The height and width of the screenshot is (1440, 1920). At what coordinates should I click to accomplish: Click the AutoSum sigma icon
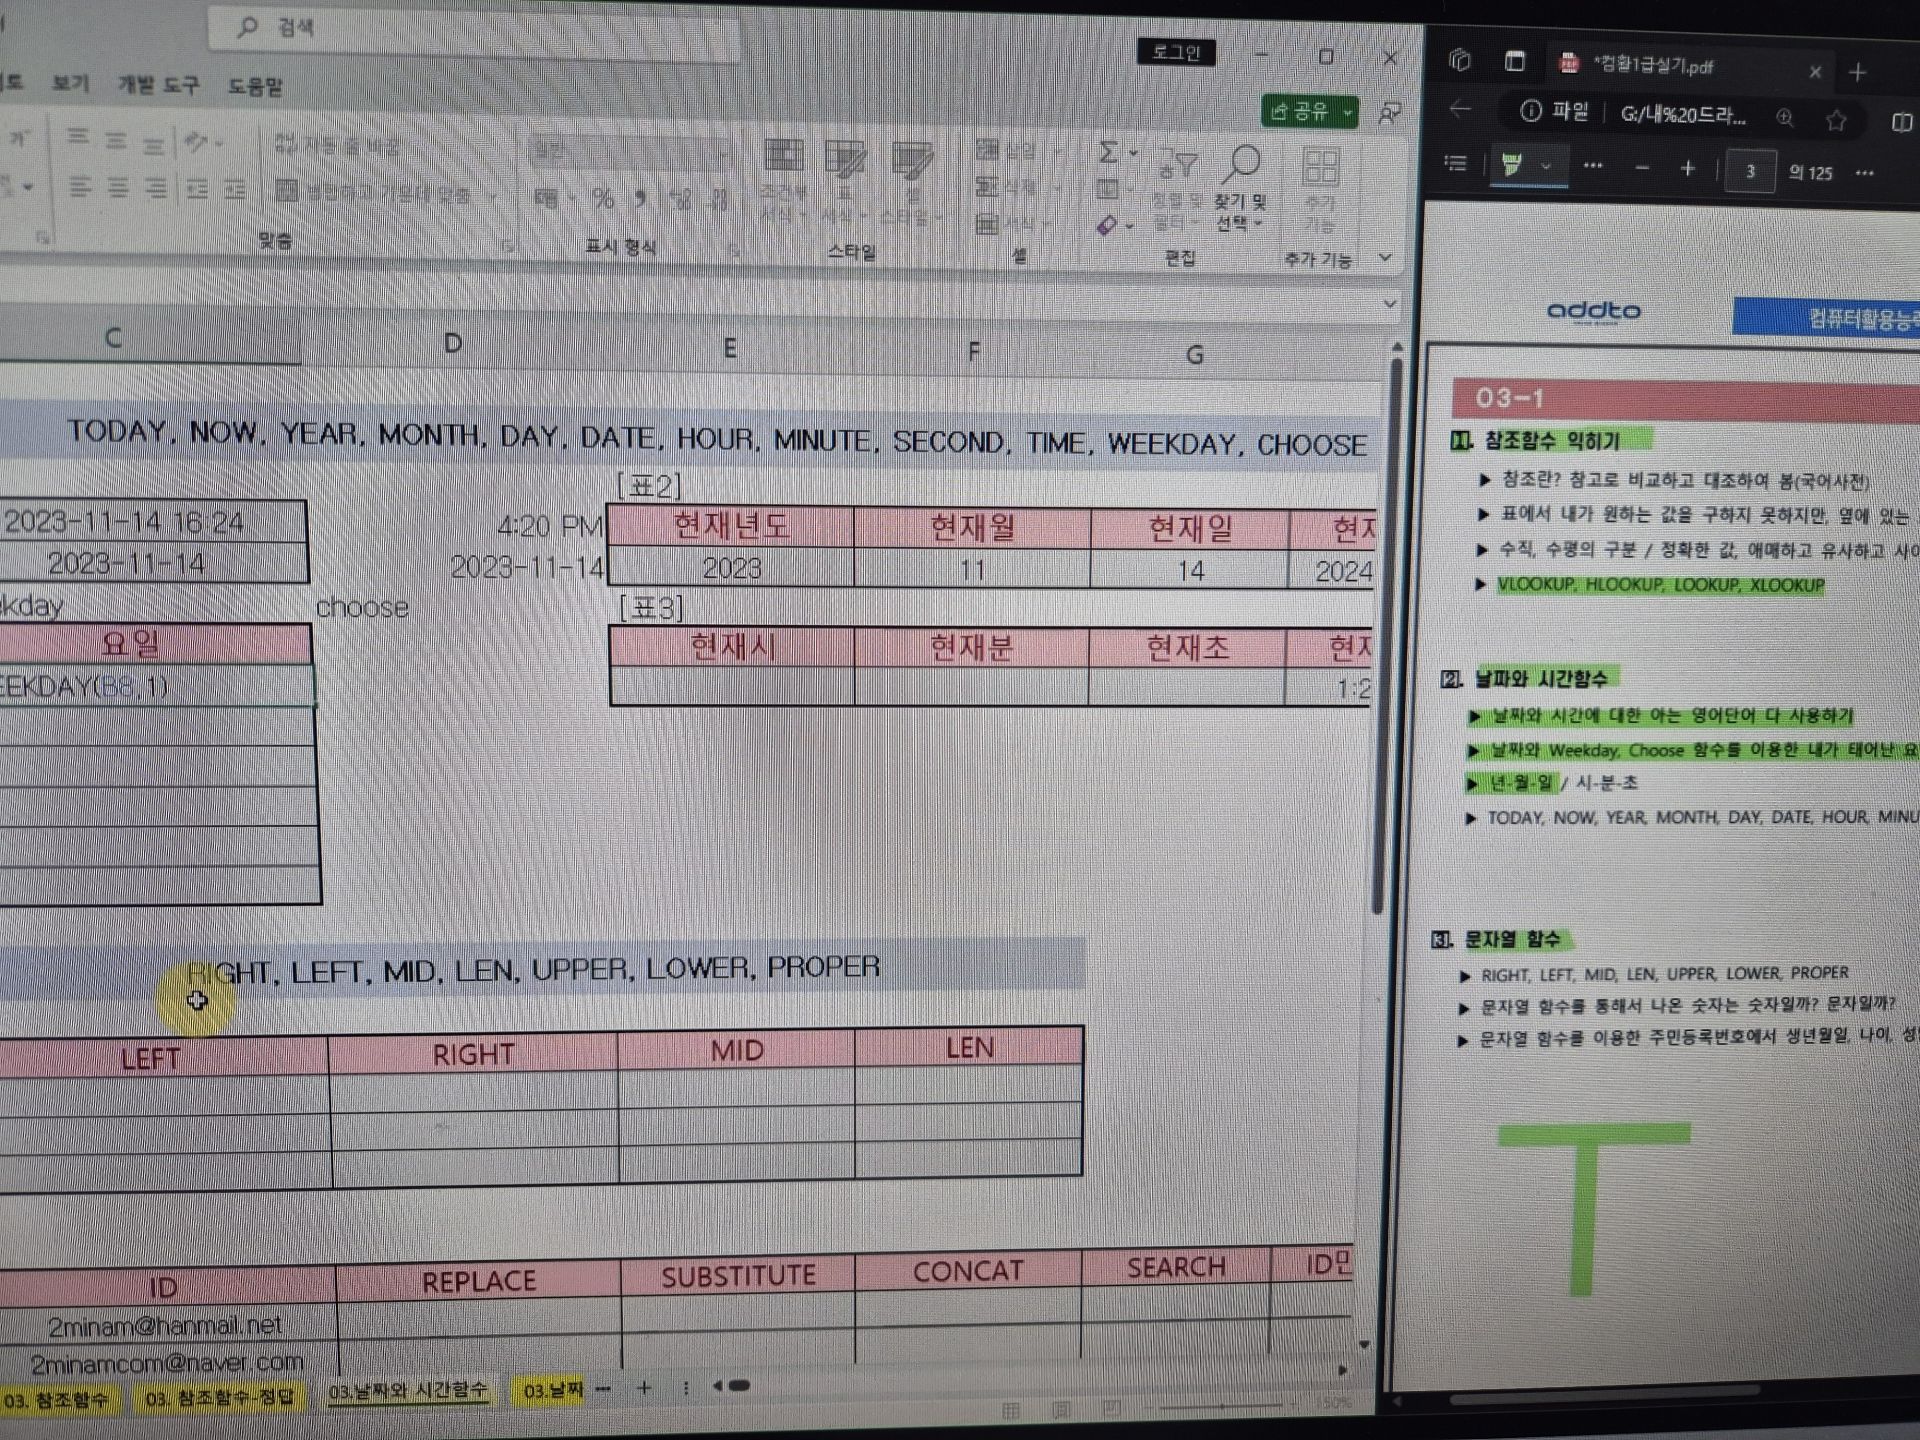[1108, 153]
